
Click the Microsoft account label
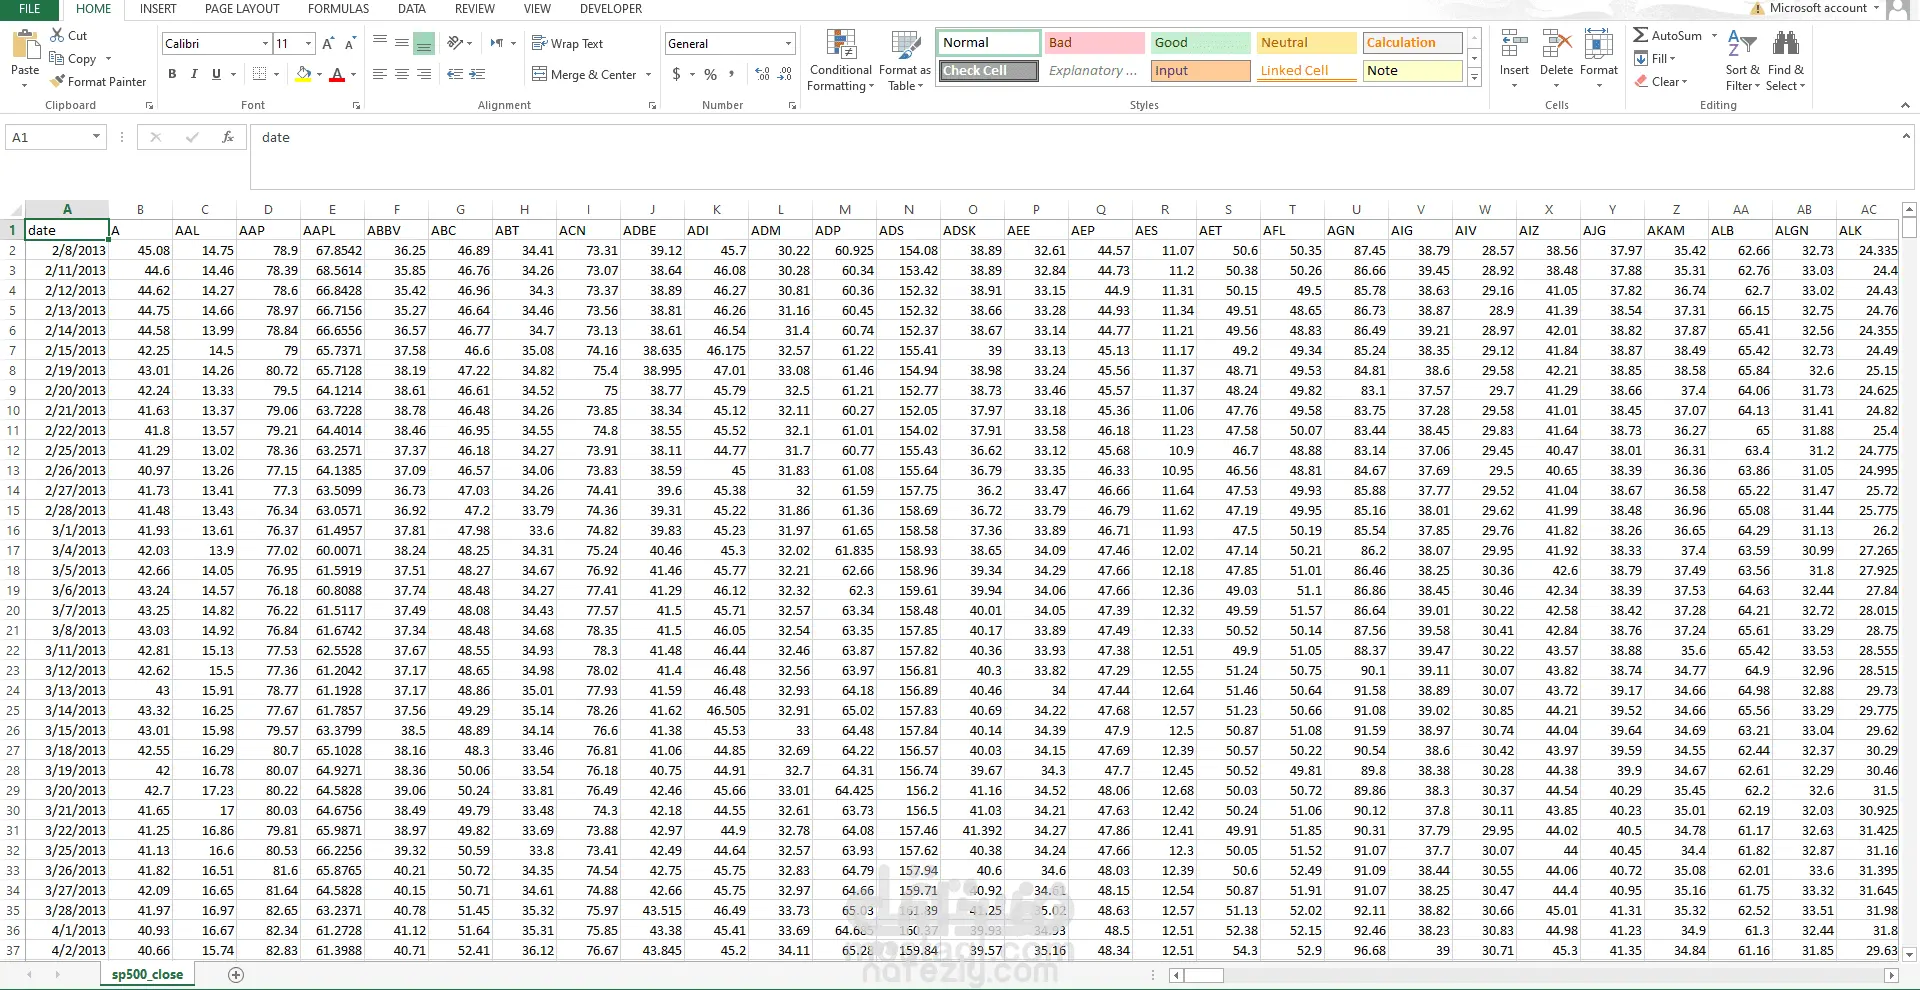(1817, 8)
